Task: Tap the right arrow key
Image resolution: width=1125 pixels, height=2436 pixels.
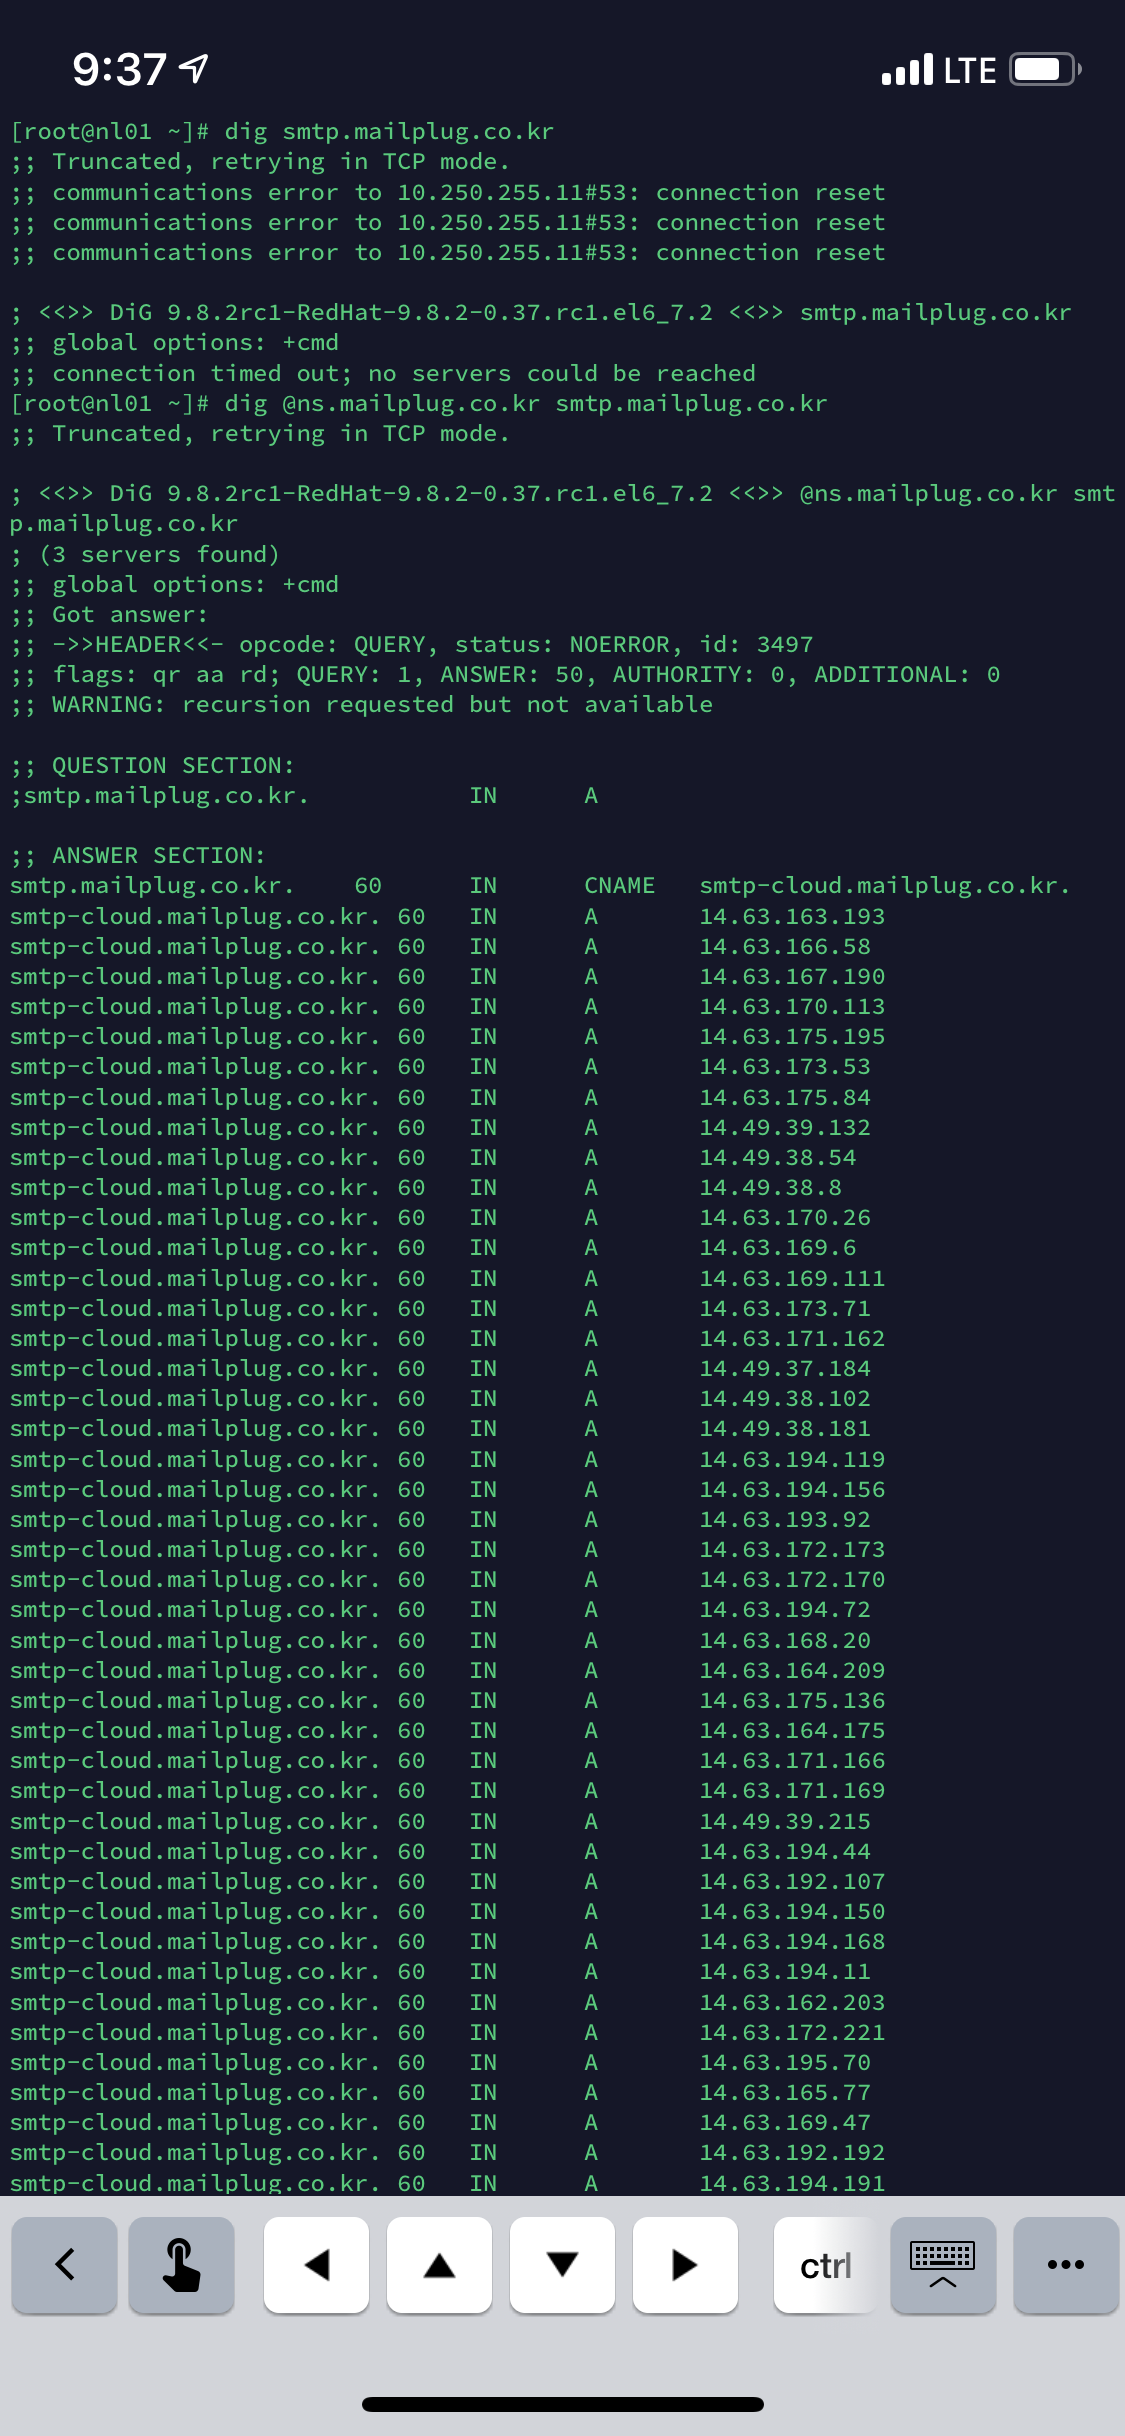Action: point(685,2264)
